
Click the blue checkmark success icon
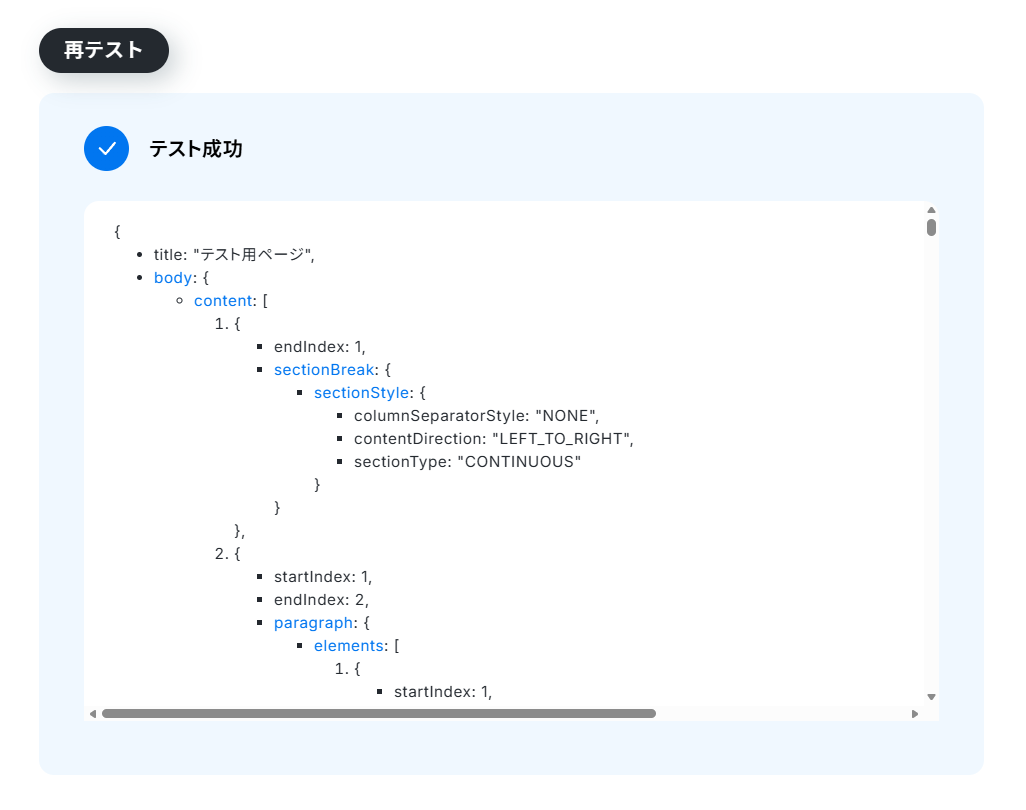tap(107, 149)
